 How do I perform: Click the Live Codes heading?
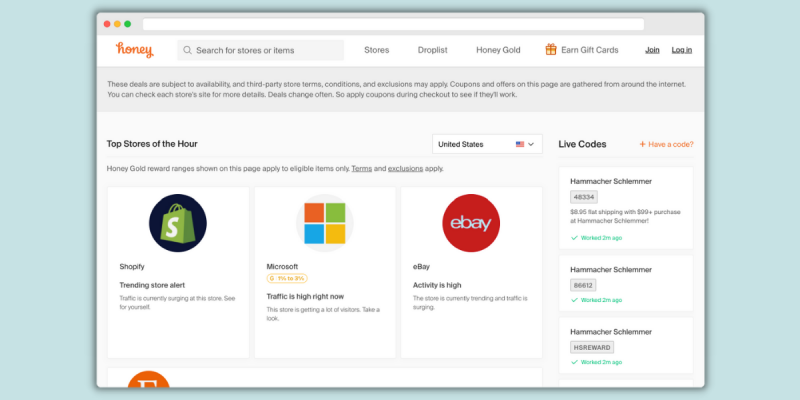[582, 144]
